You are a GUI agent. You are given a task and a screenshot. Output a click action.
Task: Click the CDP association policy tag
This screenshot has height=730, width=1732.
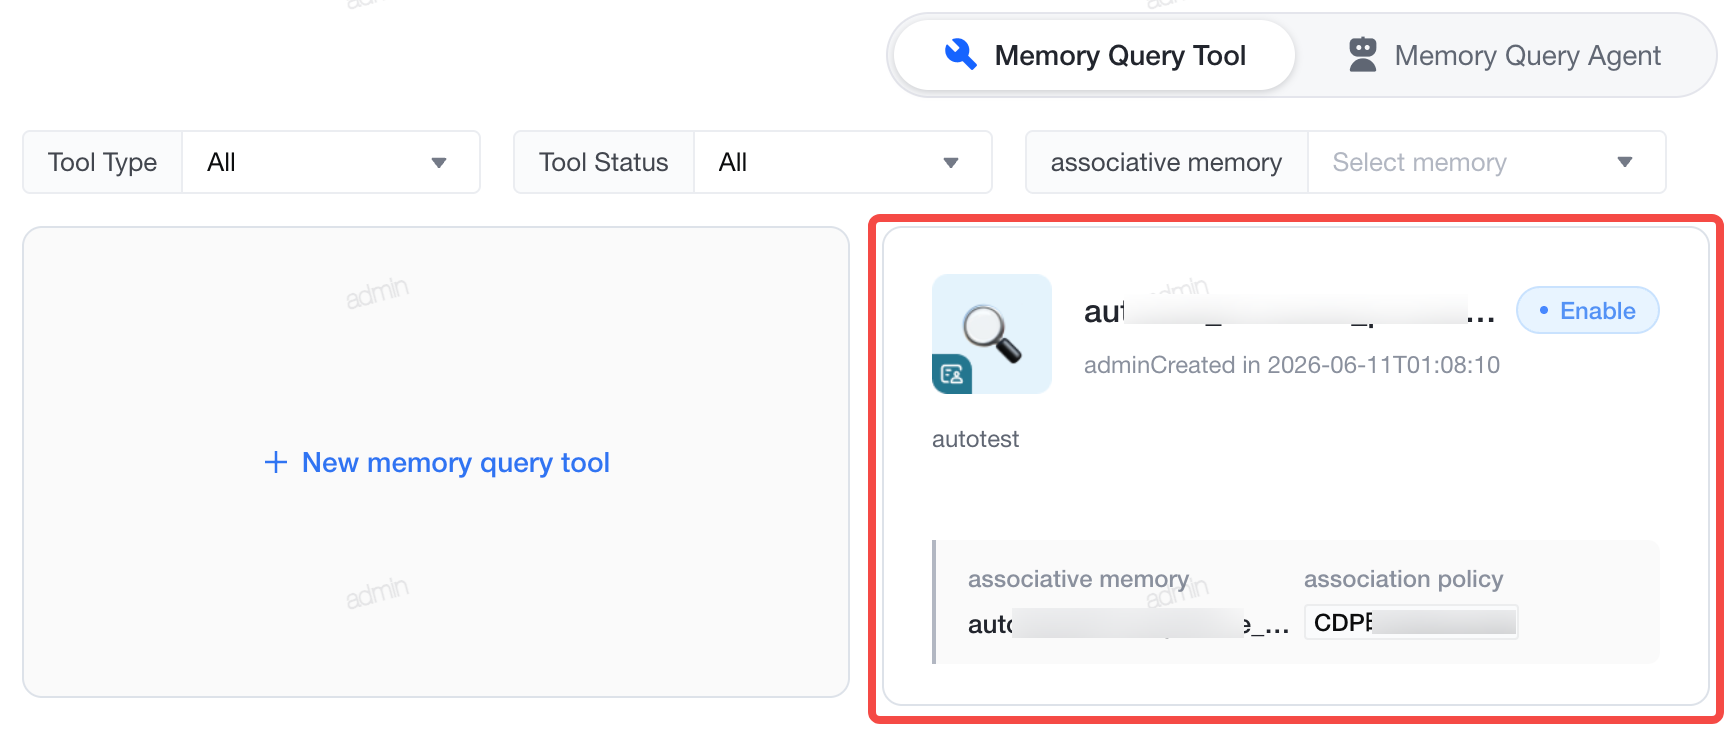point(1411,622)
